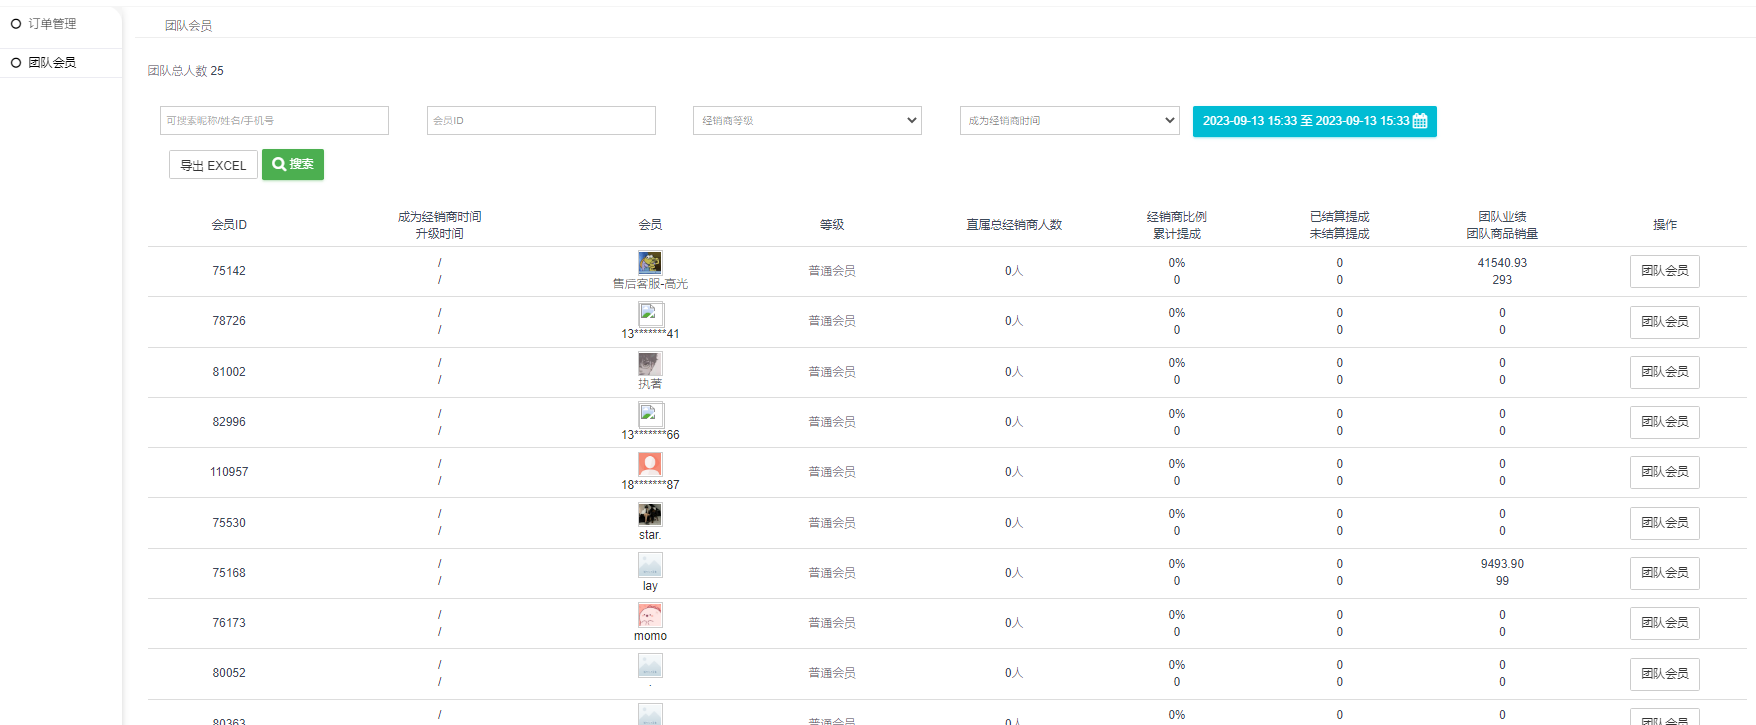Click the avatar of member lay

pyautogui.click(x=650, y=565)
